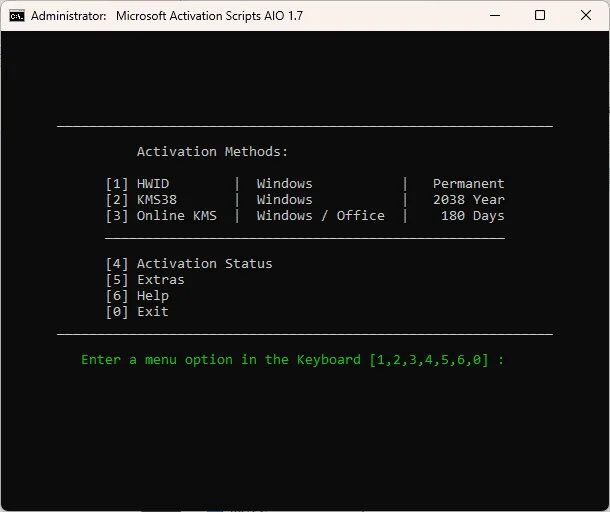Click the [4] Activation Status line

tap(189, 264)
